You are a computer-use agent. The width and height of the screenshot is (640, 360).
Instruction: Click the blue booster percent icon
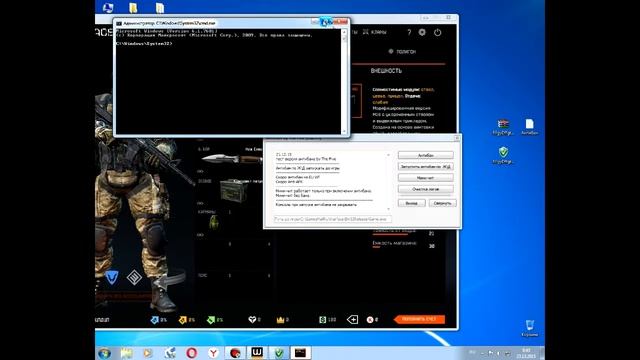click(154, 320)
